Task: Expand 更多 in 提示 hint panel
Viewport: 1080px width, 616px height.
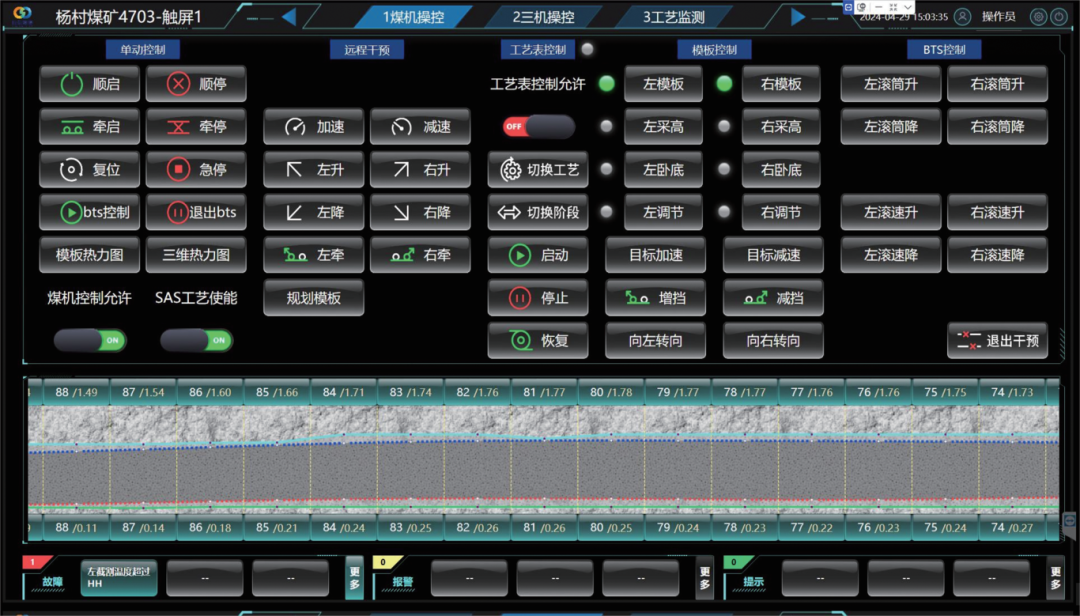Action: tap(1055, 578)
